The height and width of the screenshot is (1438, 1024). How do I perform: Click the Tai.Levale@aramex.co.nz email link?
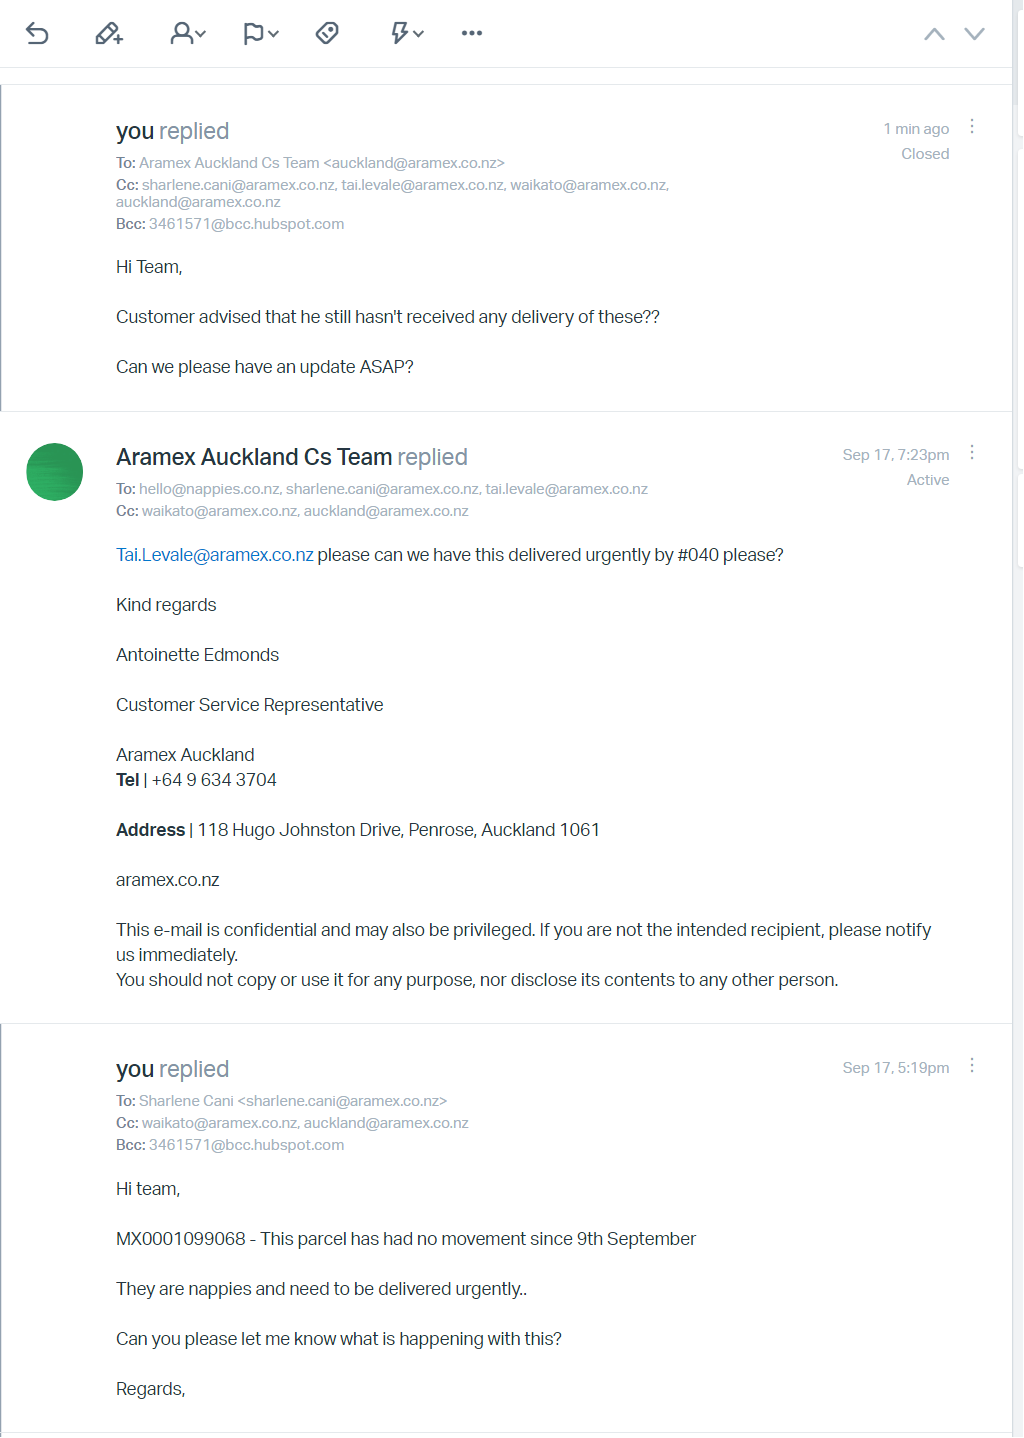pos(215,555)
